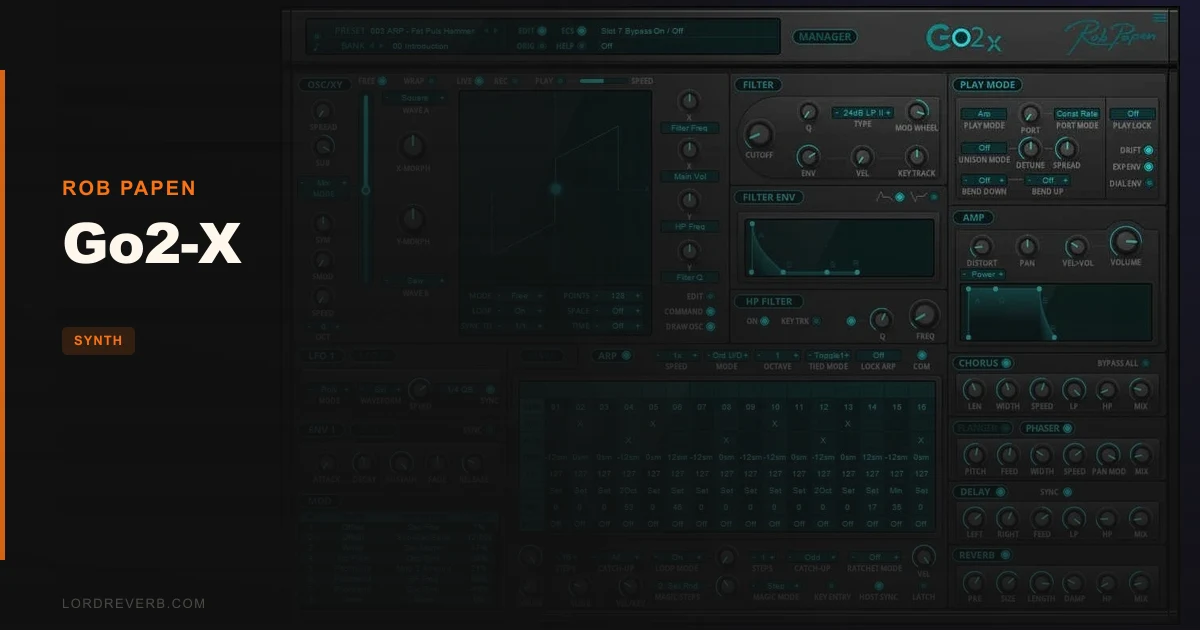Click the MOD WHEEL knob
Viewport: 1200px width, 630px height.
pos(917,111)
